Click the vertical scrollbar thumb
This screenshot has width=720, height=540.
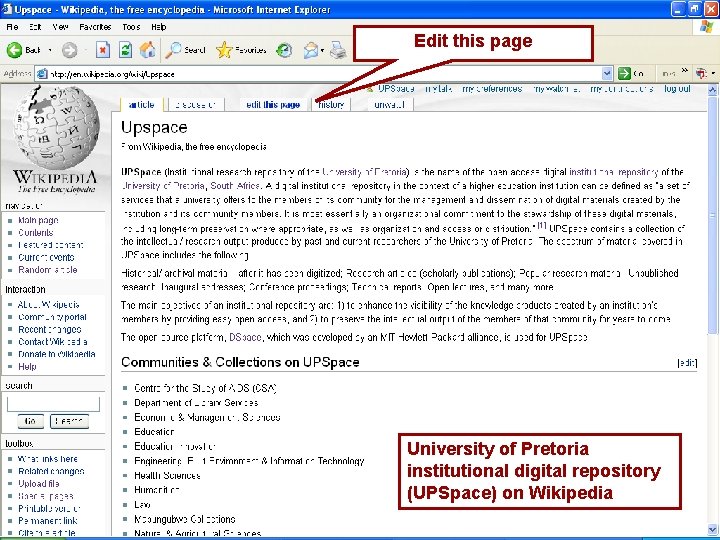click(713, 215)
